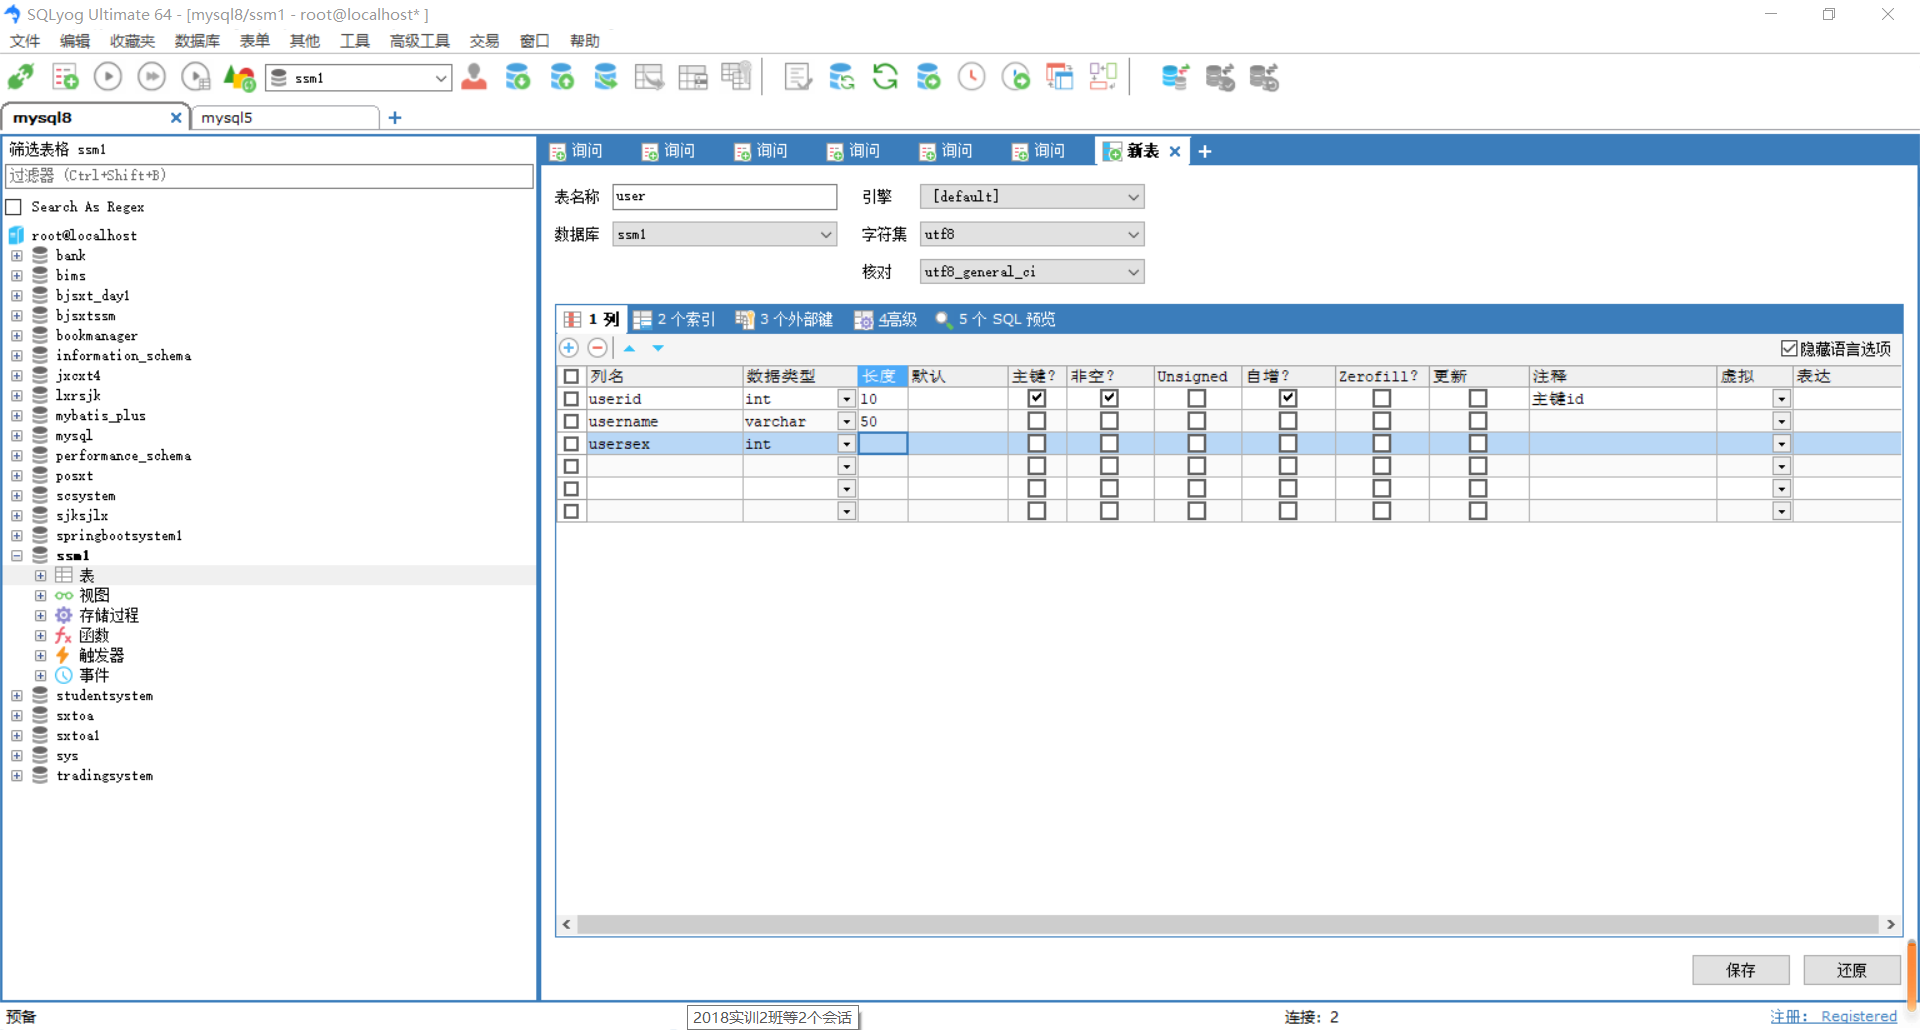The image size is (1920, 1030).
Task: Click the circular plus add column icon
Action: [569, 348]
